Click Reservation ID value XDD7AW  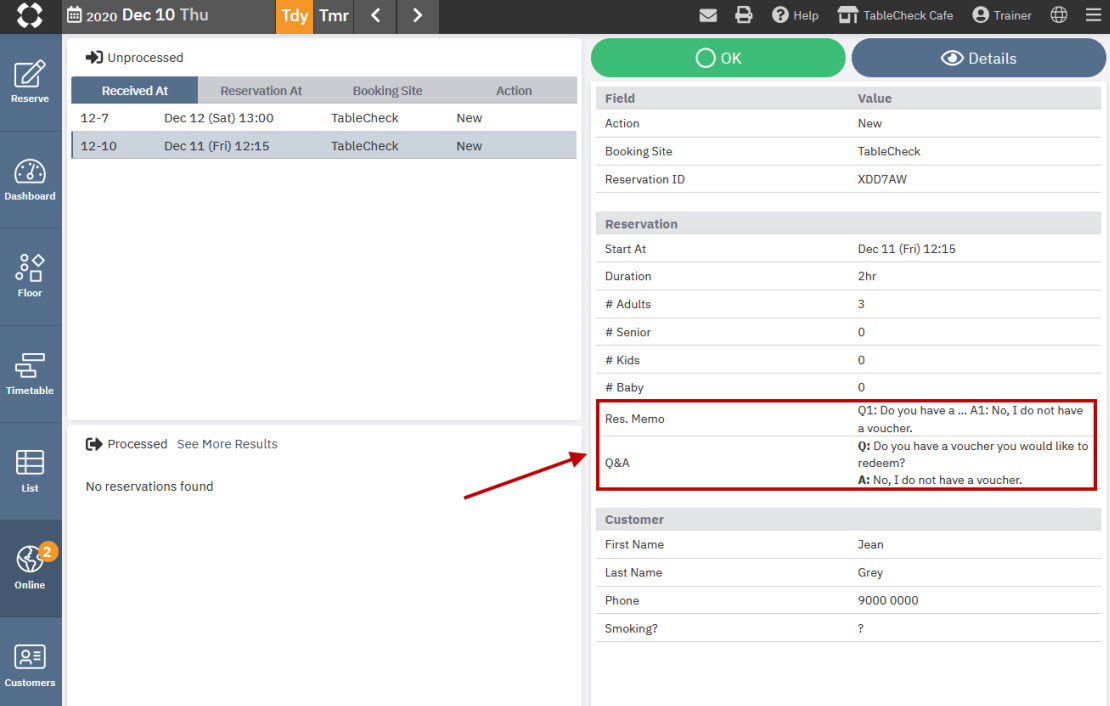pos(882,179)
